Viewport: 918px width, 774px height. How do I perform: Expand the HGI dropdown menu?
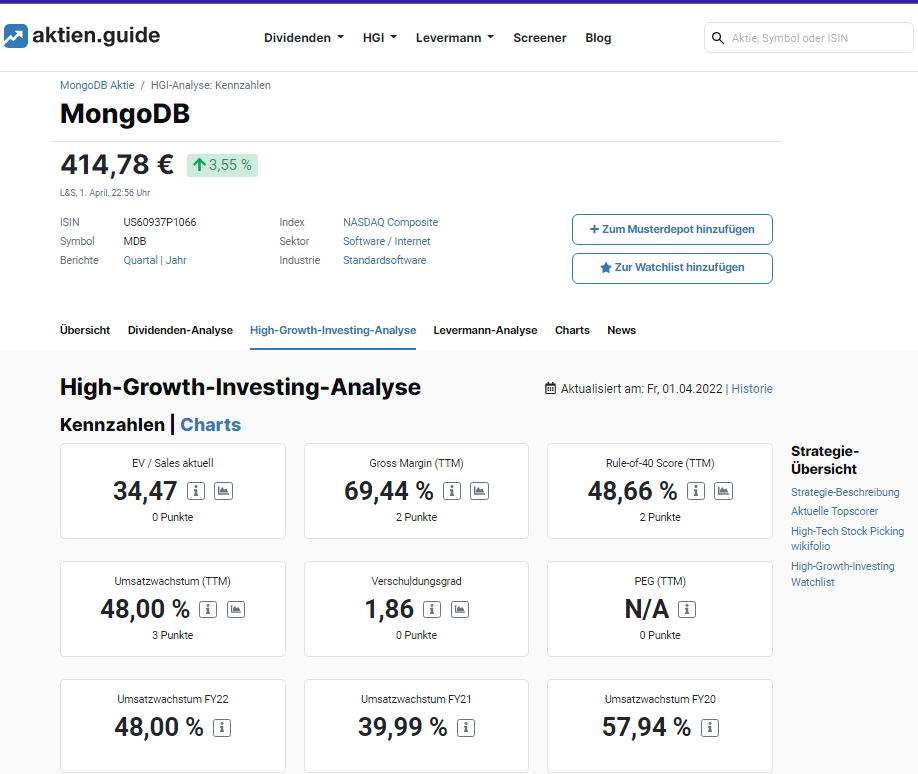pos(380,38)
